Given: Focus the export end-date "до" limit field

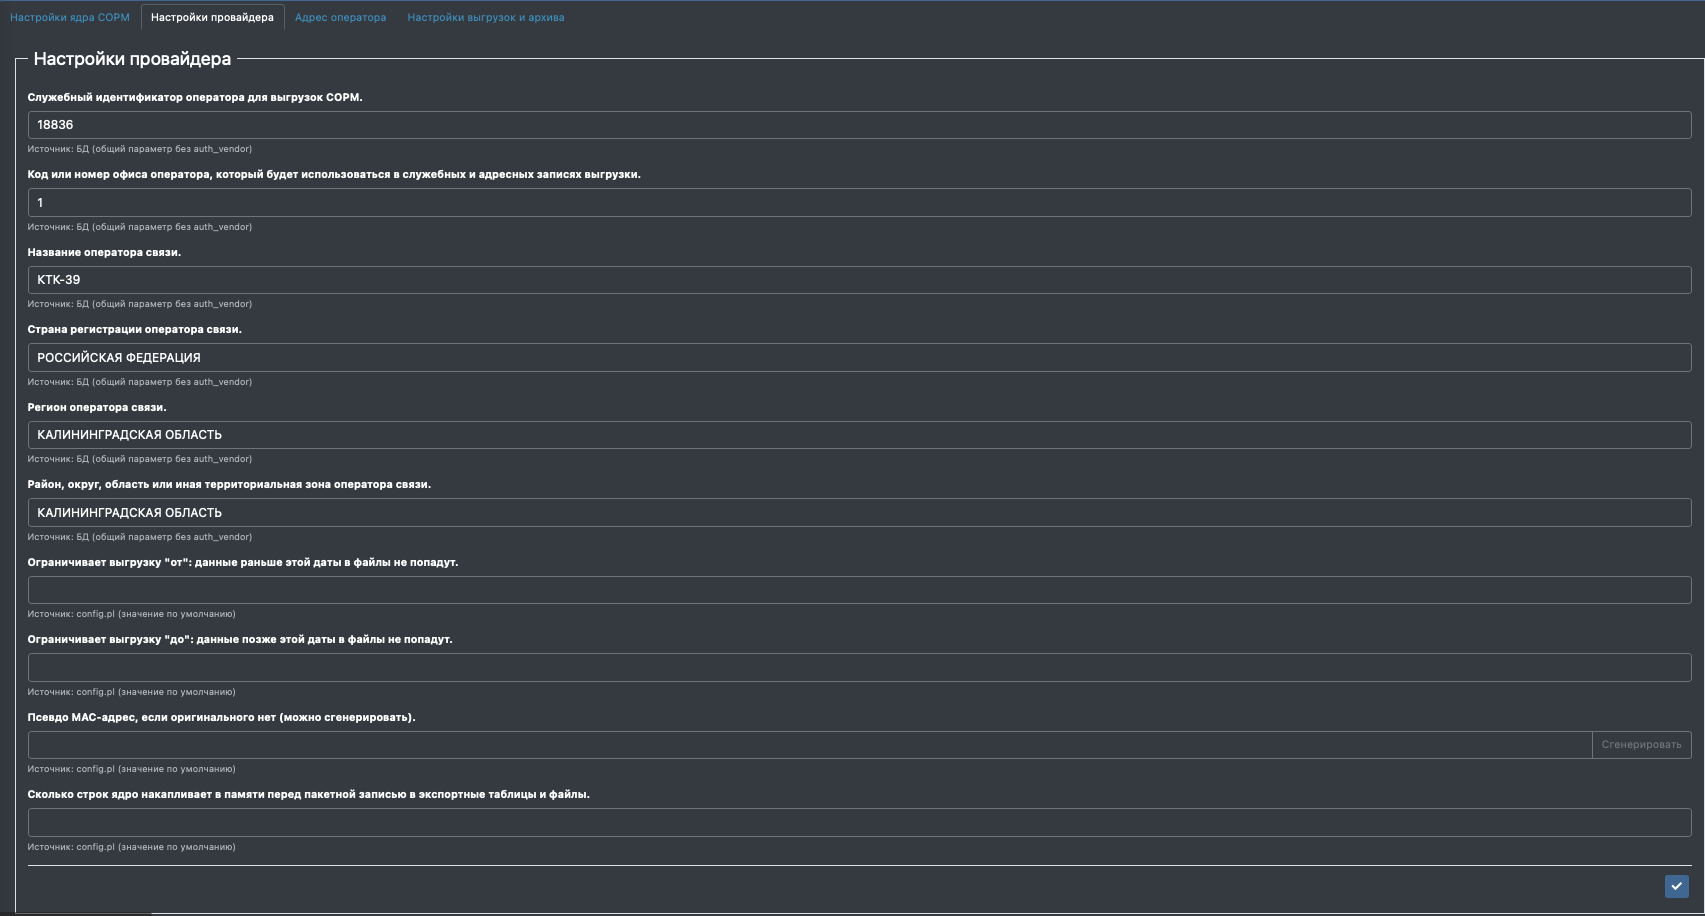Looking at the screenshot, I should pyautogui.click(x=859, y=667).
